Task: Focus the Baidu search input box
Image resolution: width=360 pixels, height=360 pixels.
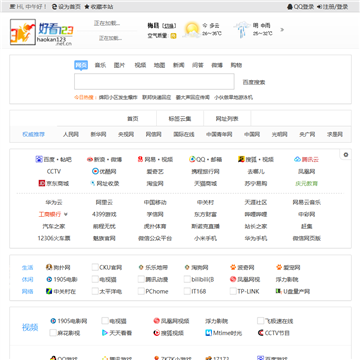Action: tap(154, 82)
